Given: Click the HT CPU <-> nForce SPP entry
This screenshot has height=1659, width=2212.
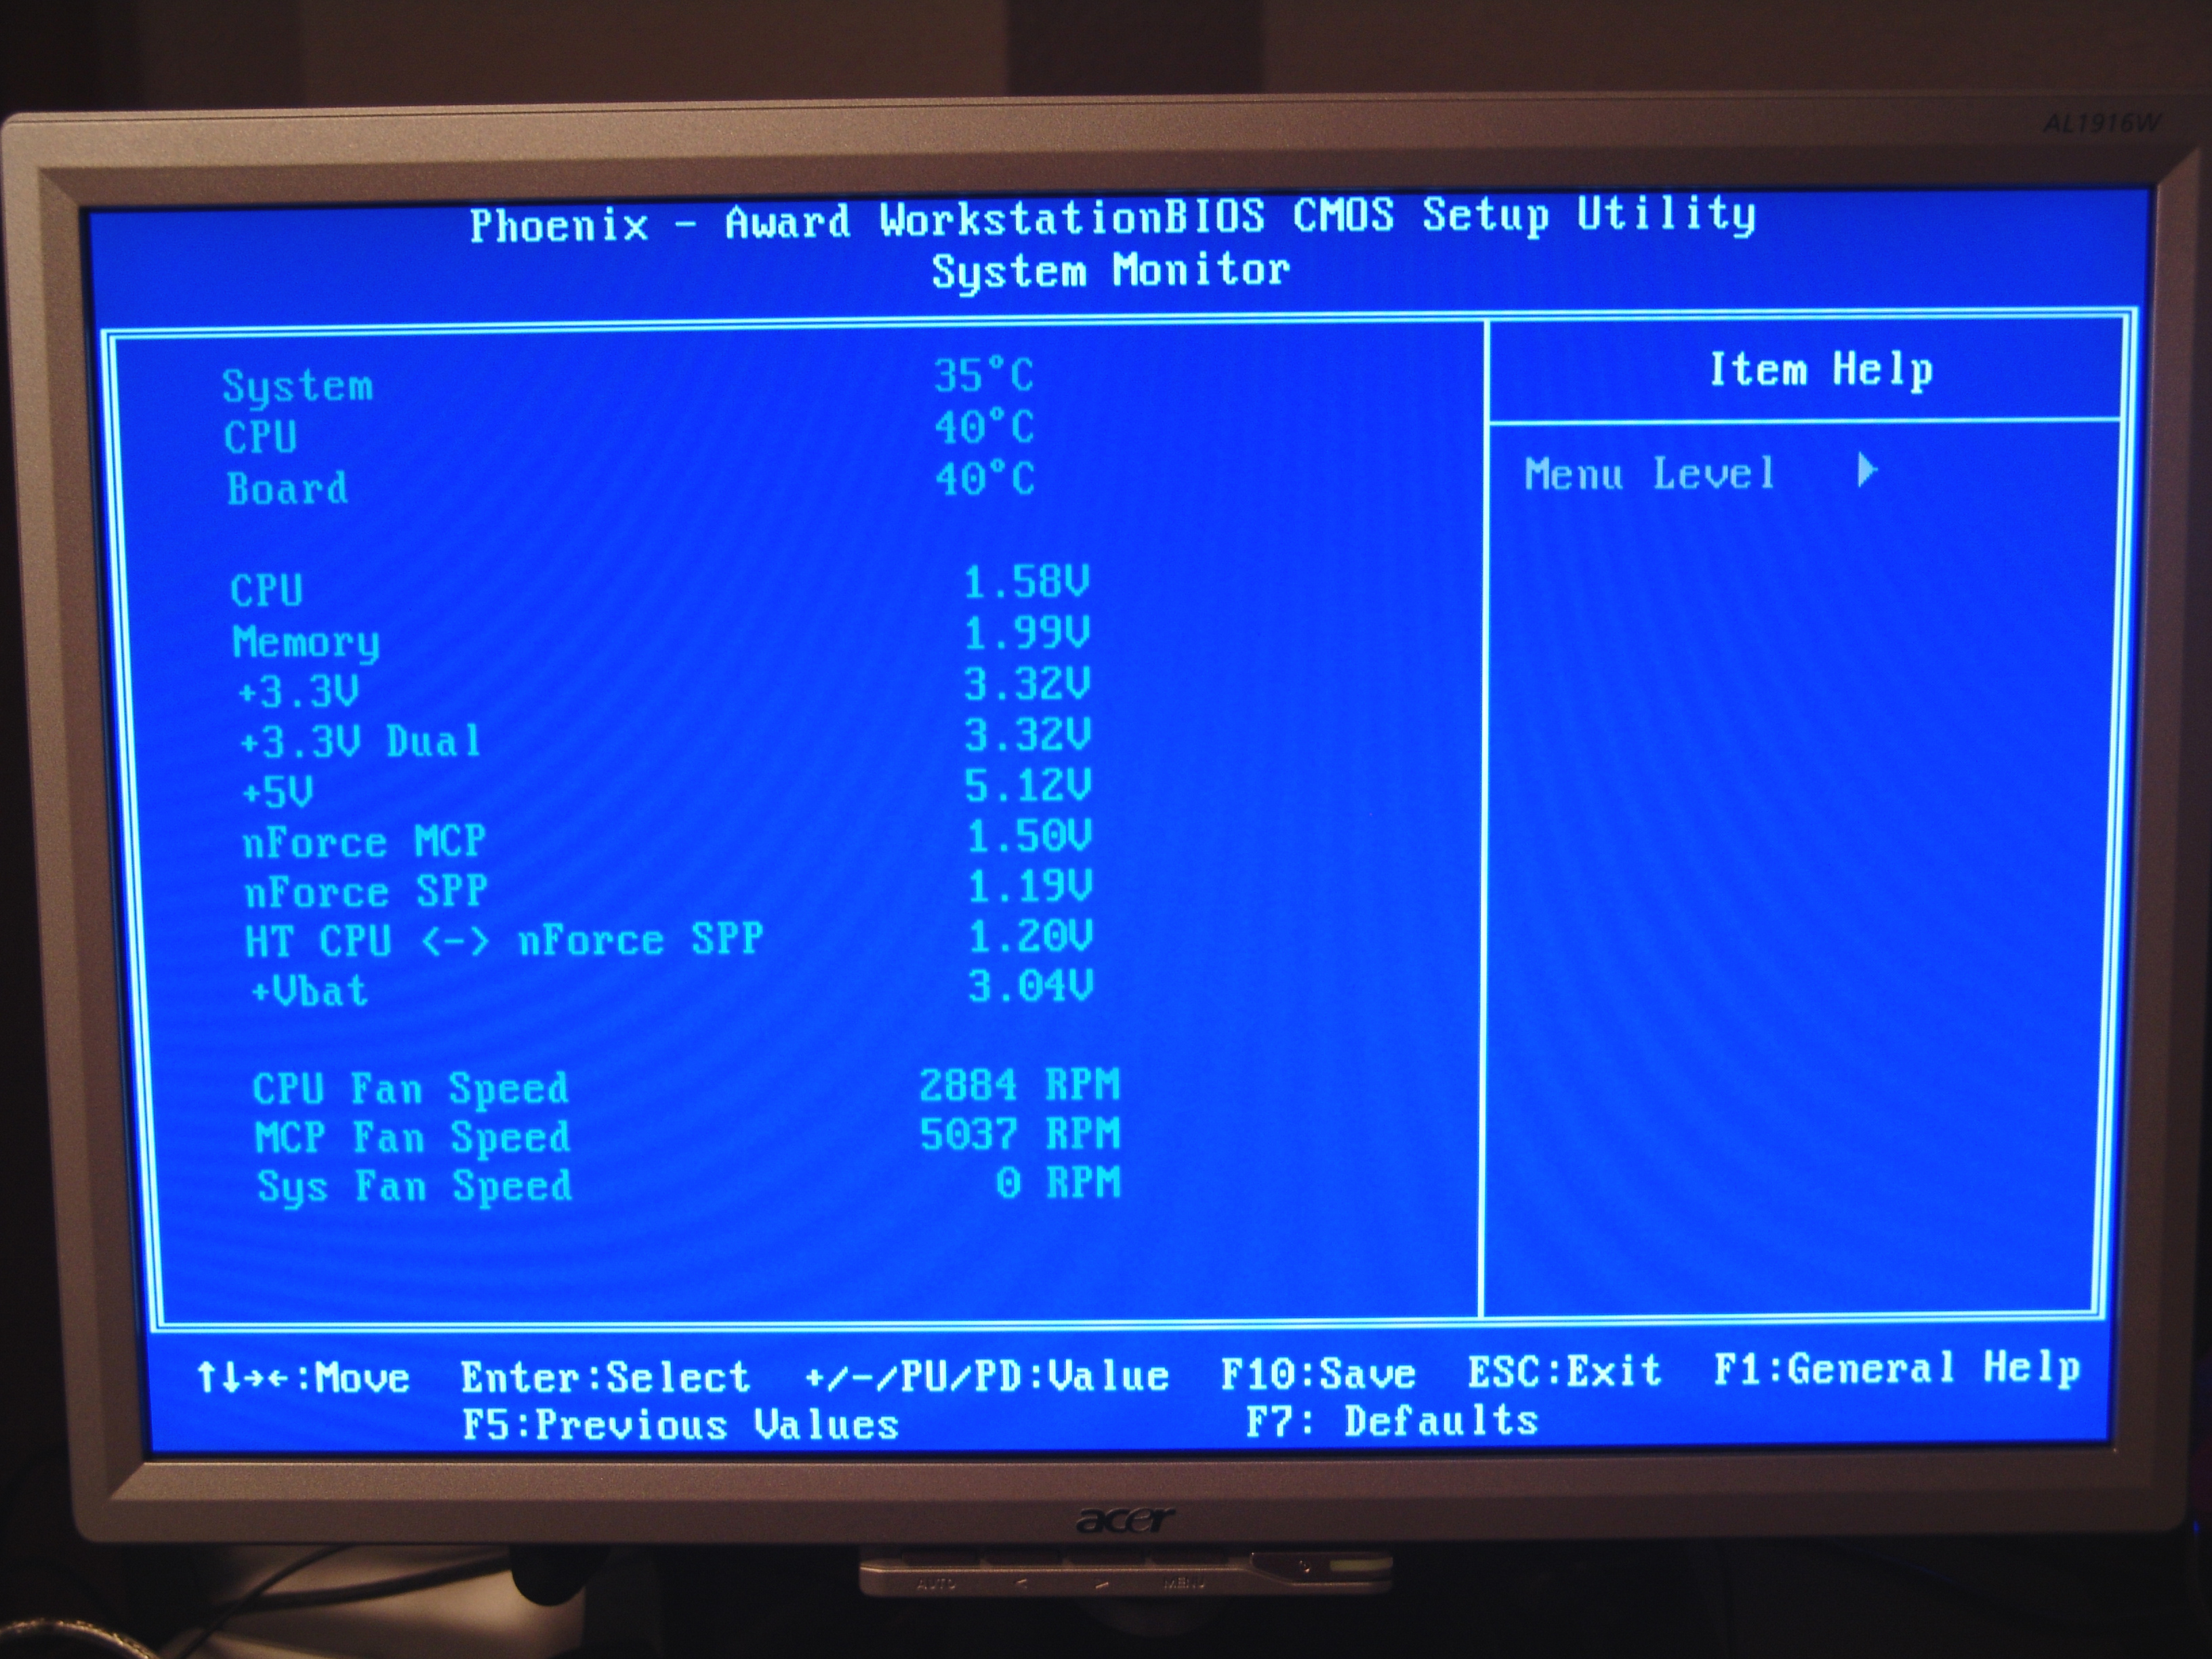Looking at the screenshot, I should click(x=504, y=941).
